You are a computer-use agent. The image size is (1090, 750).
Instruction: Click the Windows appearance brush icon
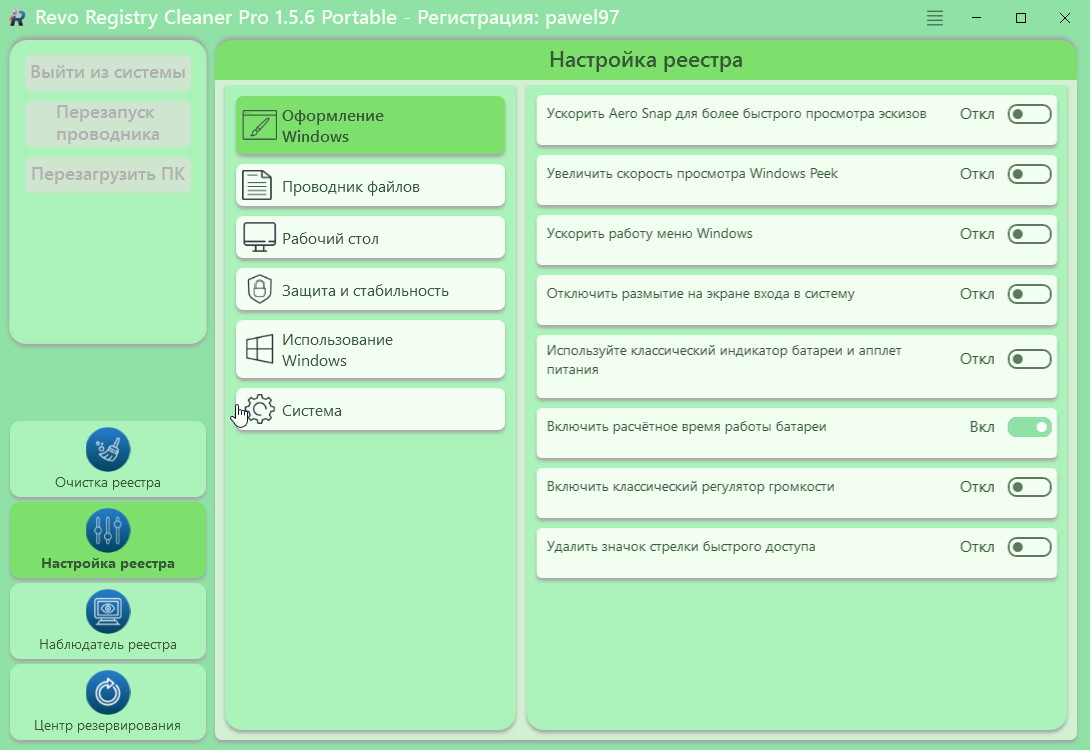[x=259, y=125]
